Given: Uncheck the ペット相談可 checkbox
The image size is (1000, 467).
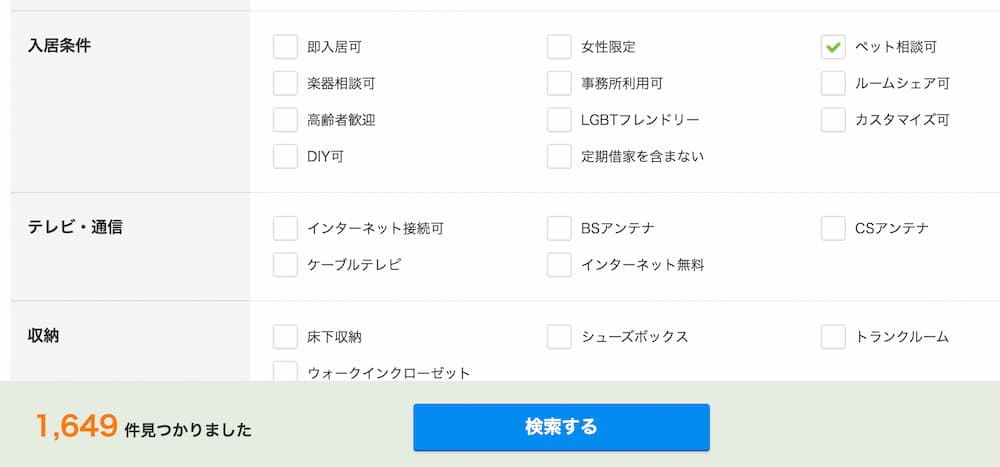Looking at the screenshot, I should 833,47.
